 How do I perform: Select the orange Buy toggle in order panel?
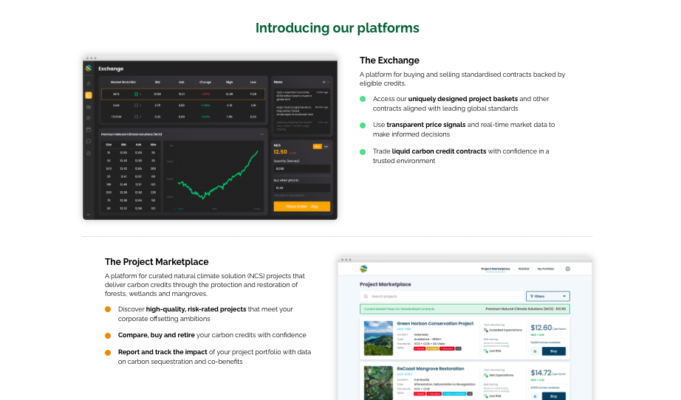coord(317,147)
